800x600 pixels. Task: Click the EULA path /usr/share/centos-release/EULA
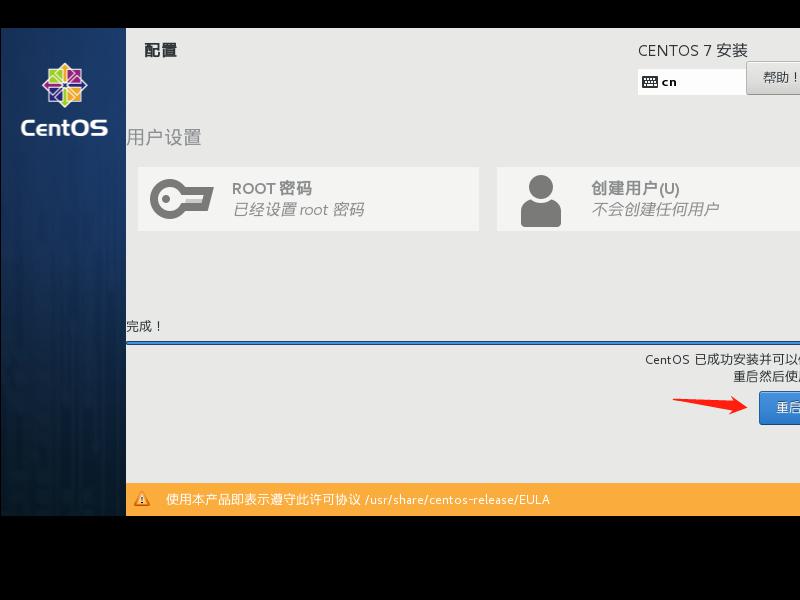click(455, 499)
